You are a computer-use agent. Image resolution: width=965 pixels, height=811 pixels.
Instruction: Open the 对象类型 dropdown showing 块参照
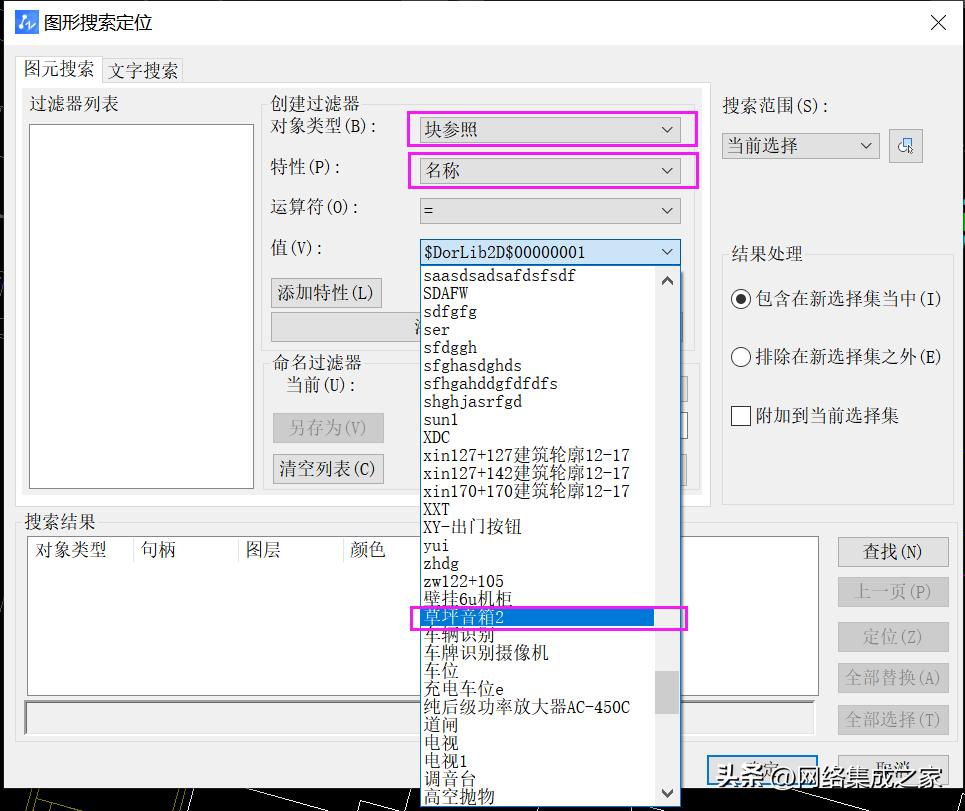click(550, 130)
